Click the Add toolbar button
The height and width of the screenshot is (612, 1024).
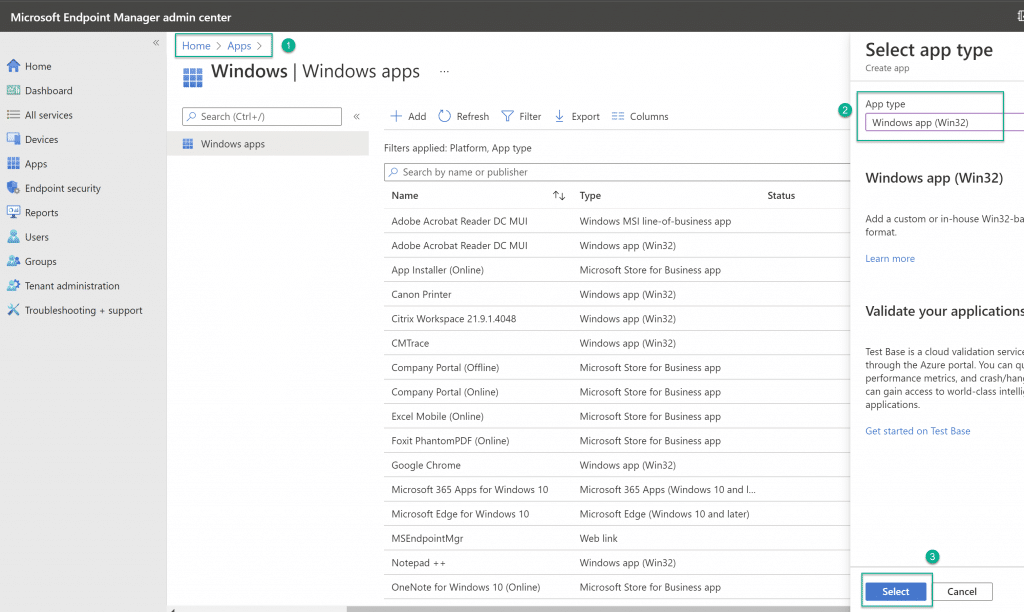(x=408, y=116)
